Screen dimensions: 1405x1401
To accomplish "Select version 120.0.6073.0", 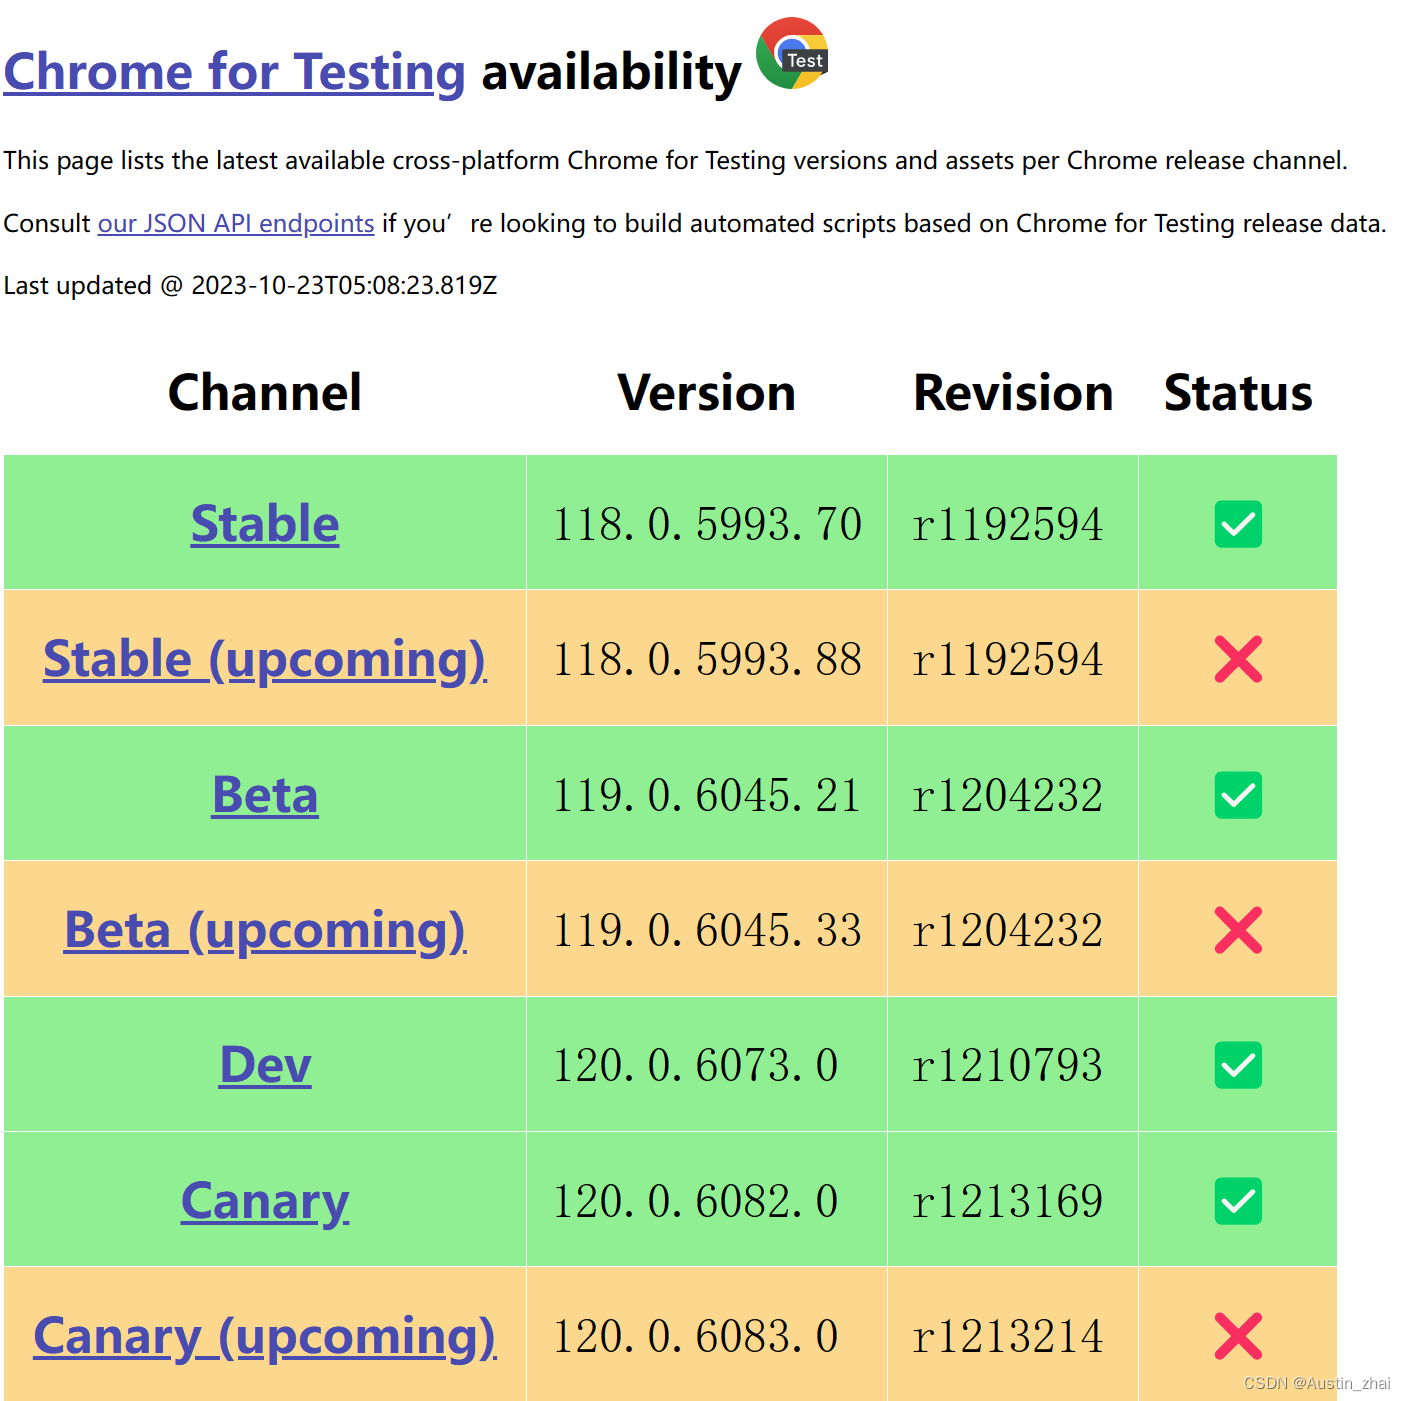I will (696, 1065).
